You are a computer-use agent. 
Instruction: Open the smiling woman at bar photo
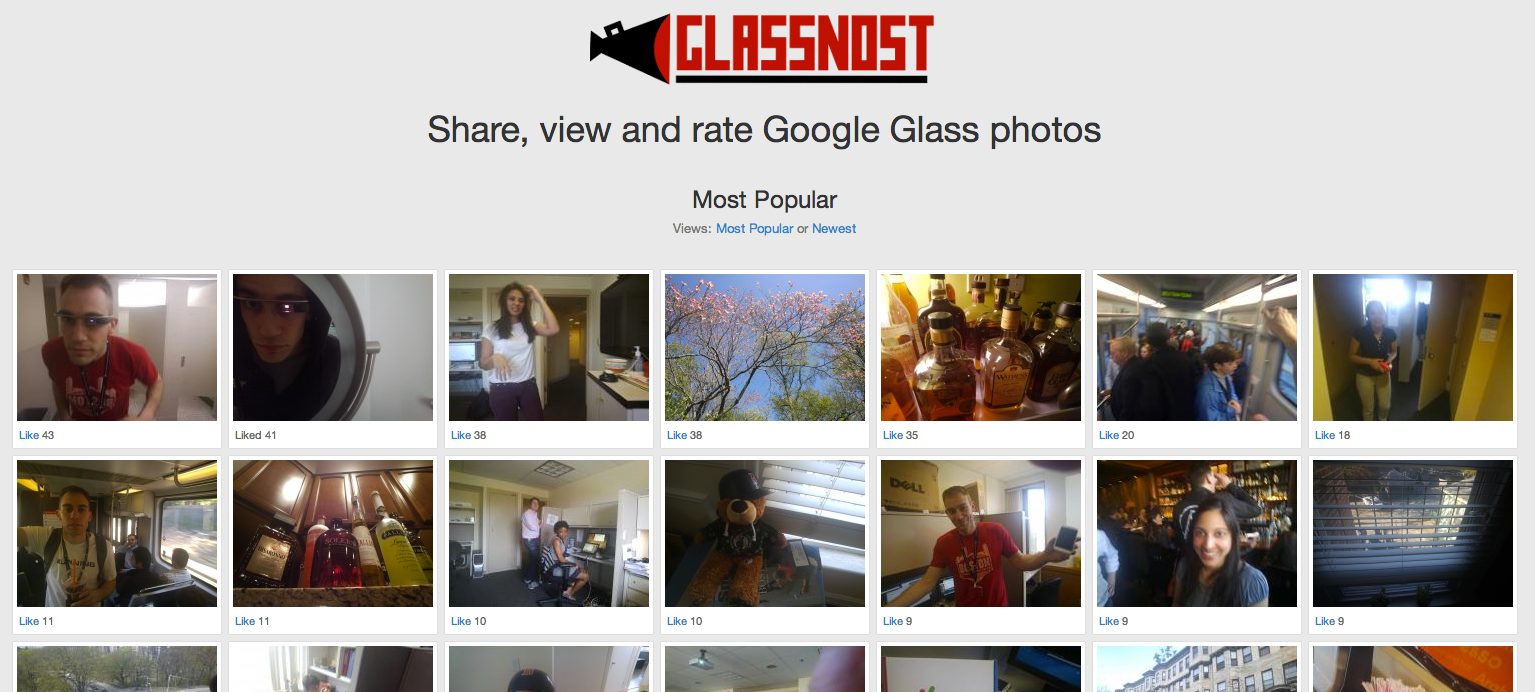1197,533
